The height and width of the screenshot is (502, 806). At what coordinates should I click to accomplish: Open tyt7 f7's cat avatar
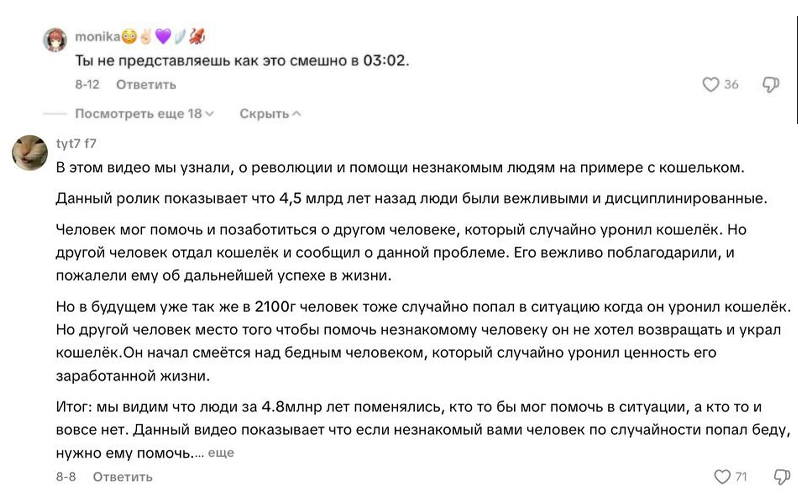(30, 153)
